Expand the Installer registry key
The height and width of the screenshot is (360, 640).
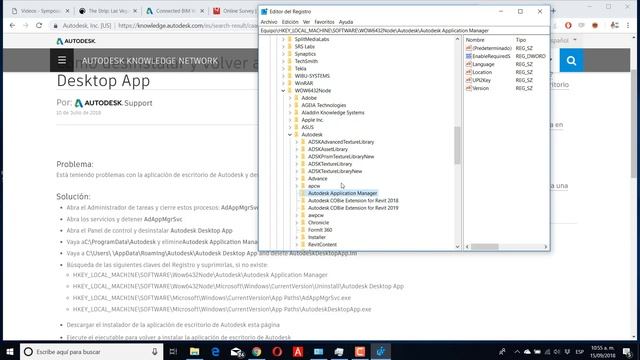pos(297,237)
